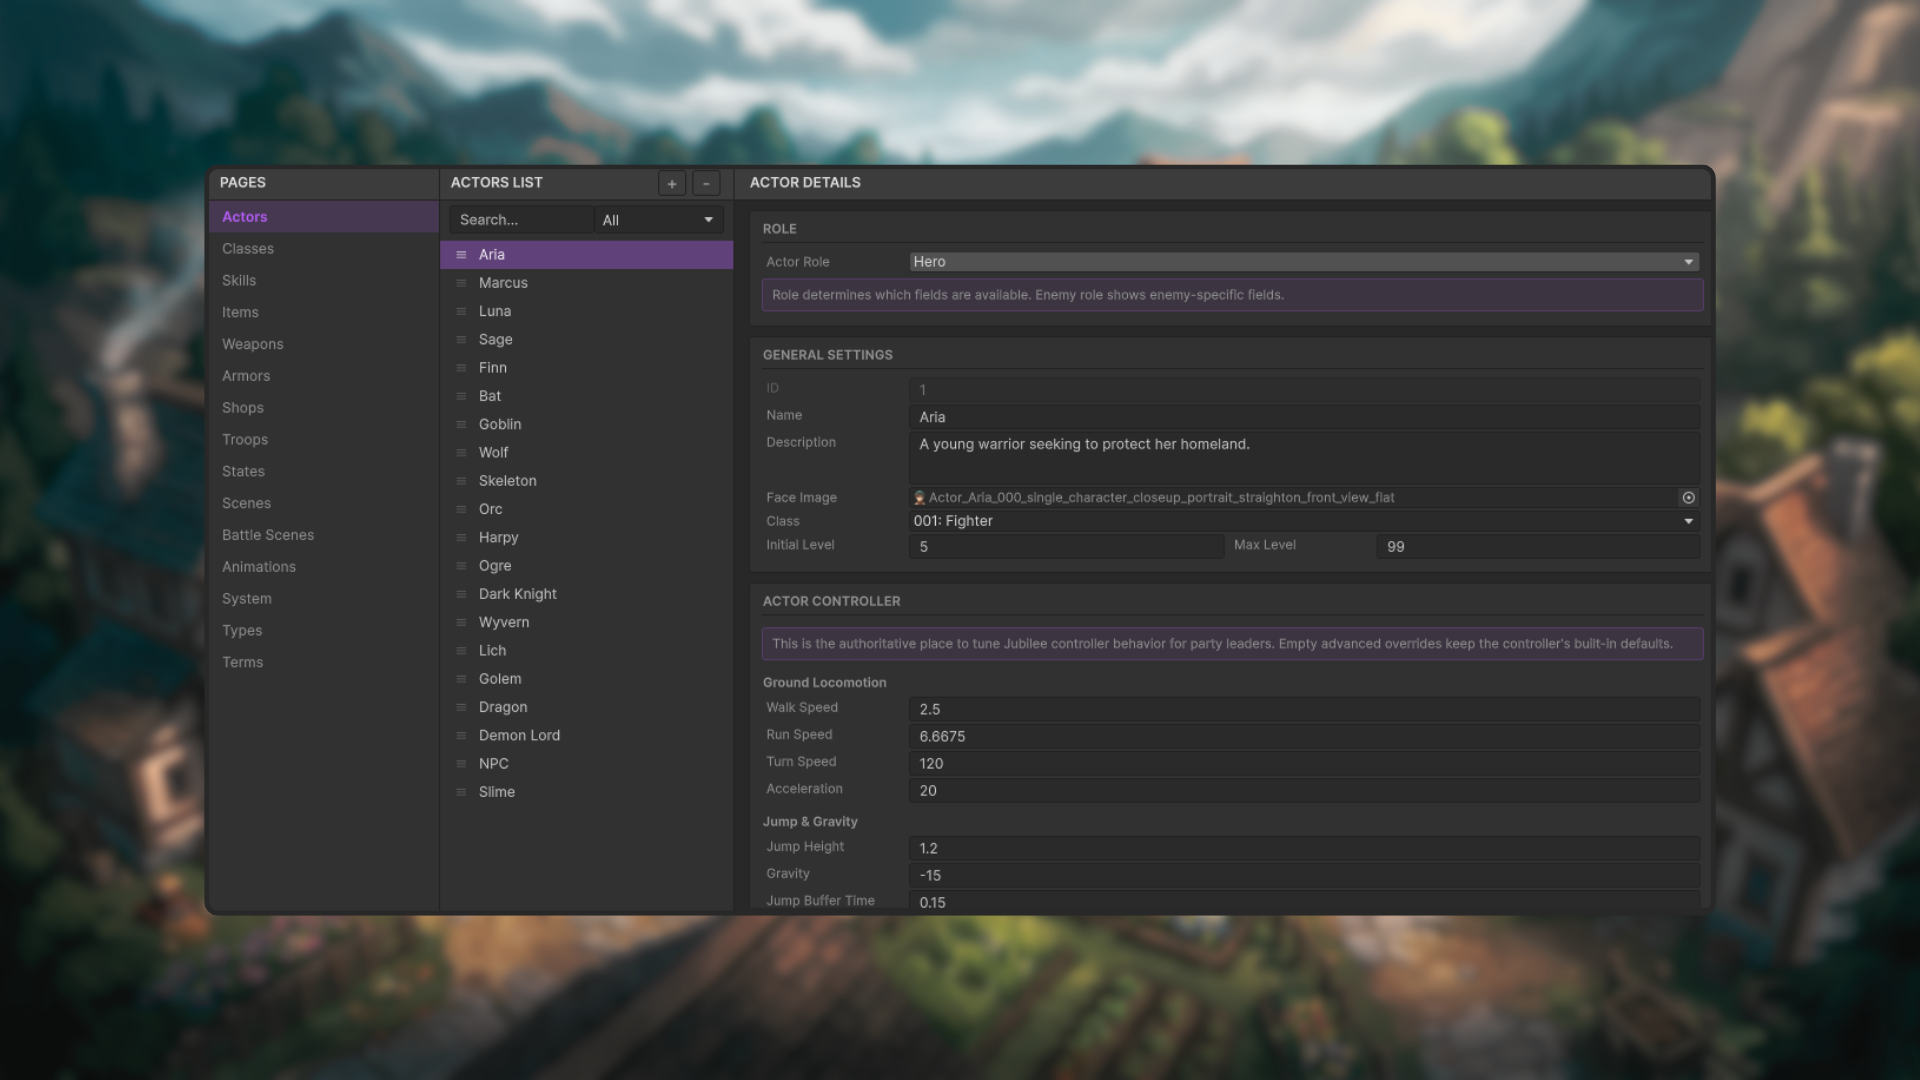Select the Actors page
The width and height of the screenshot is (1920, 1080).
click(x=324, y=217)
